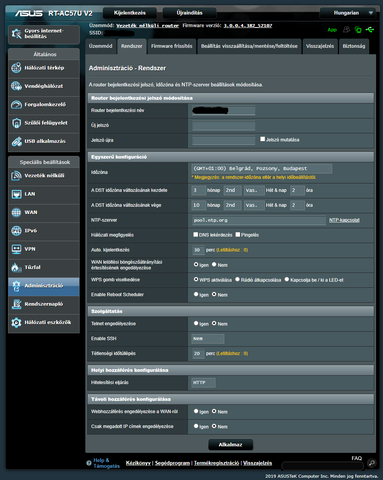Click the FAQ search input field
This screenshot has width=383, height=480.
tap(323, 465)
